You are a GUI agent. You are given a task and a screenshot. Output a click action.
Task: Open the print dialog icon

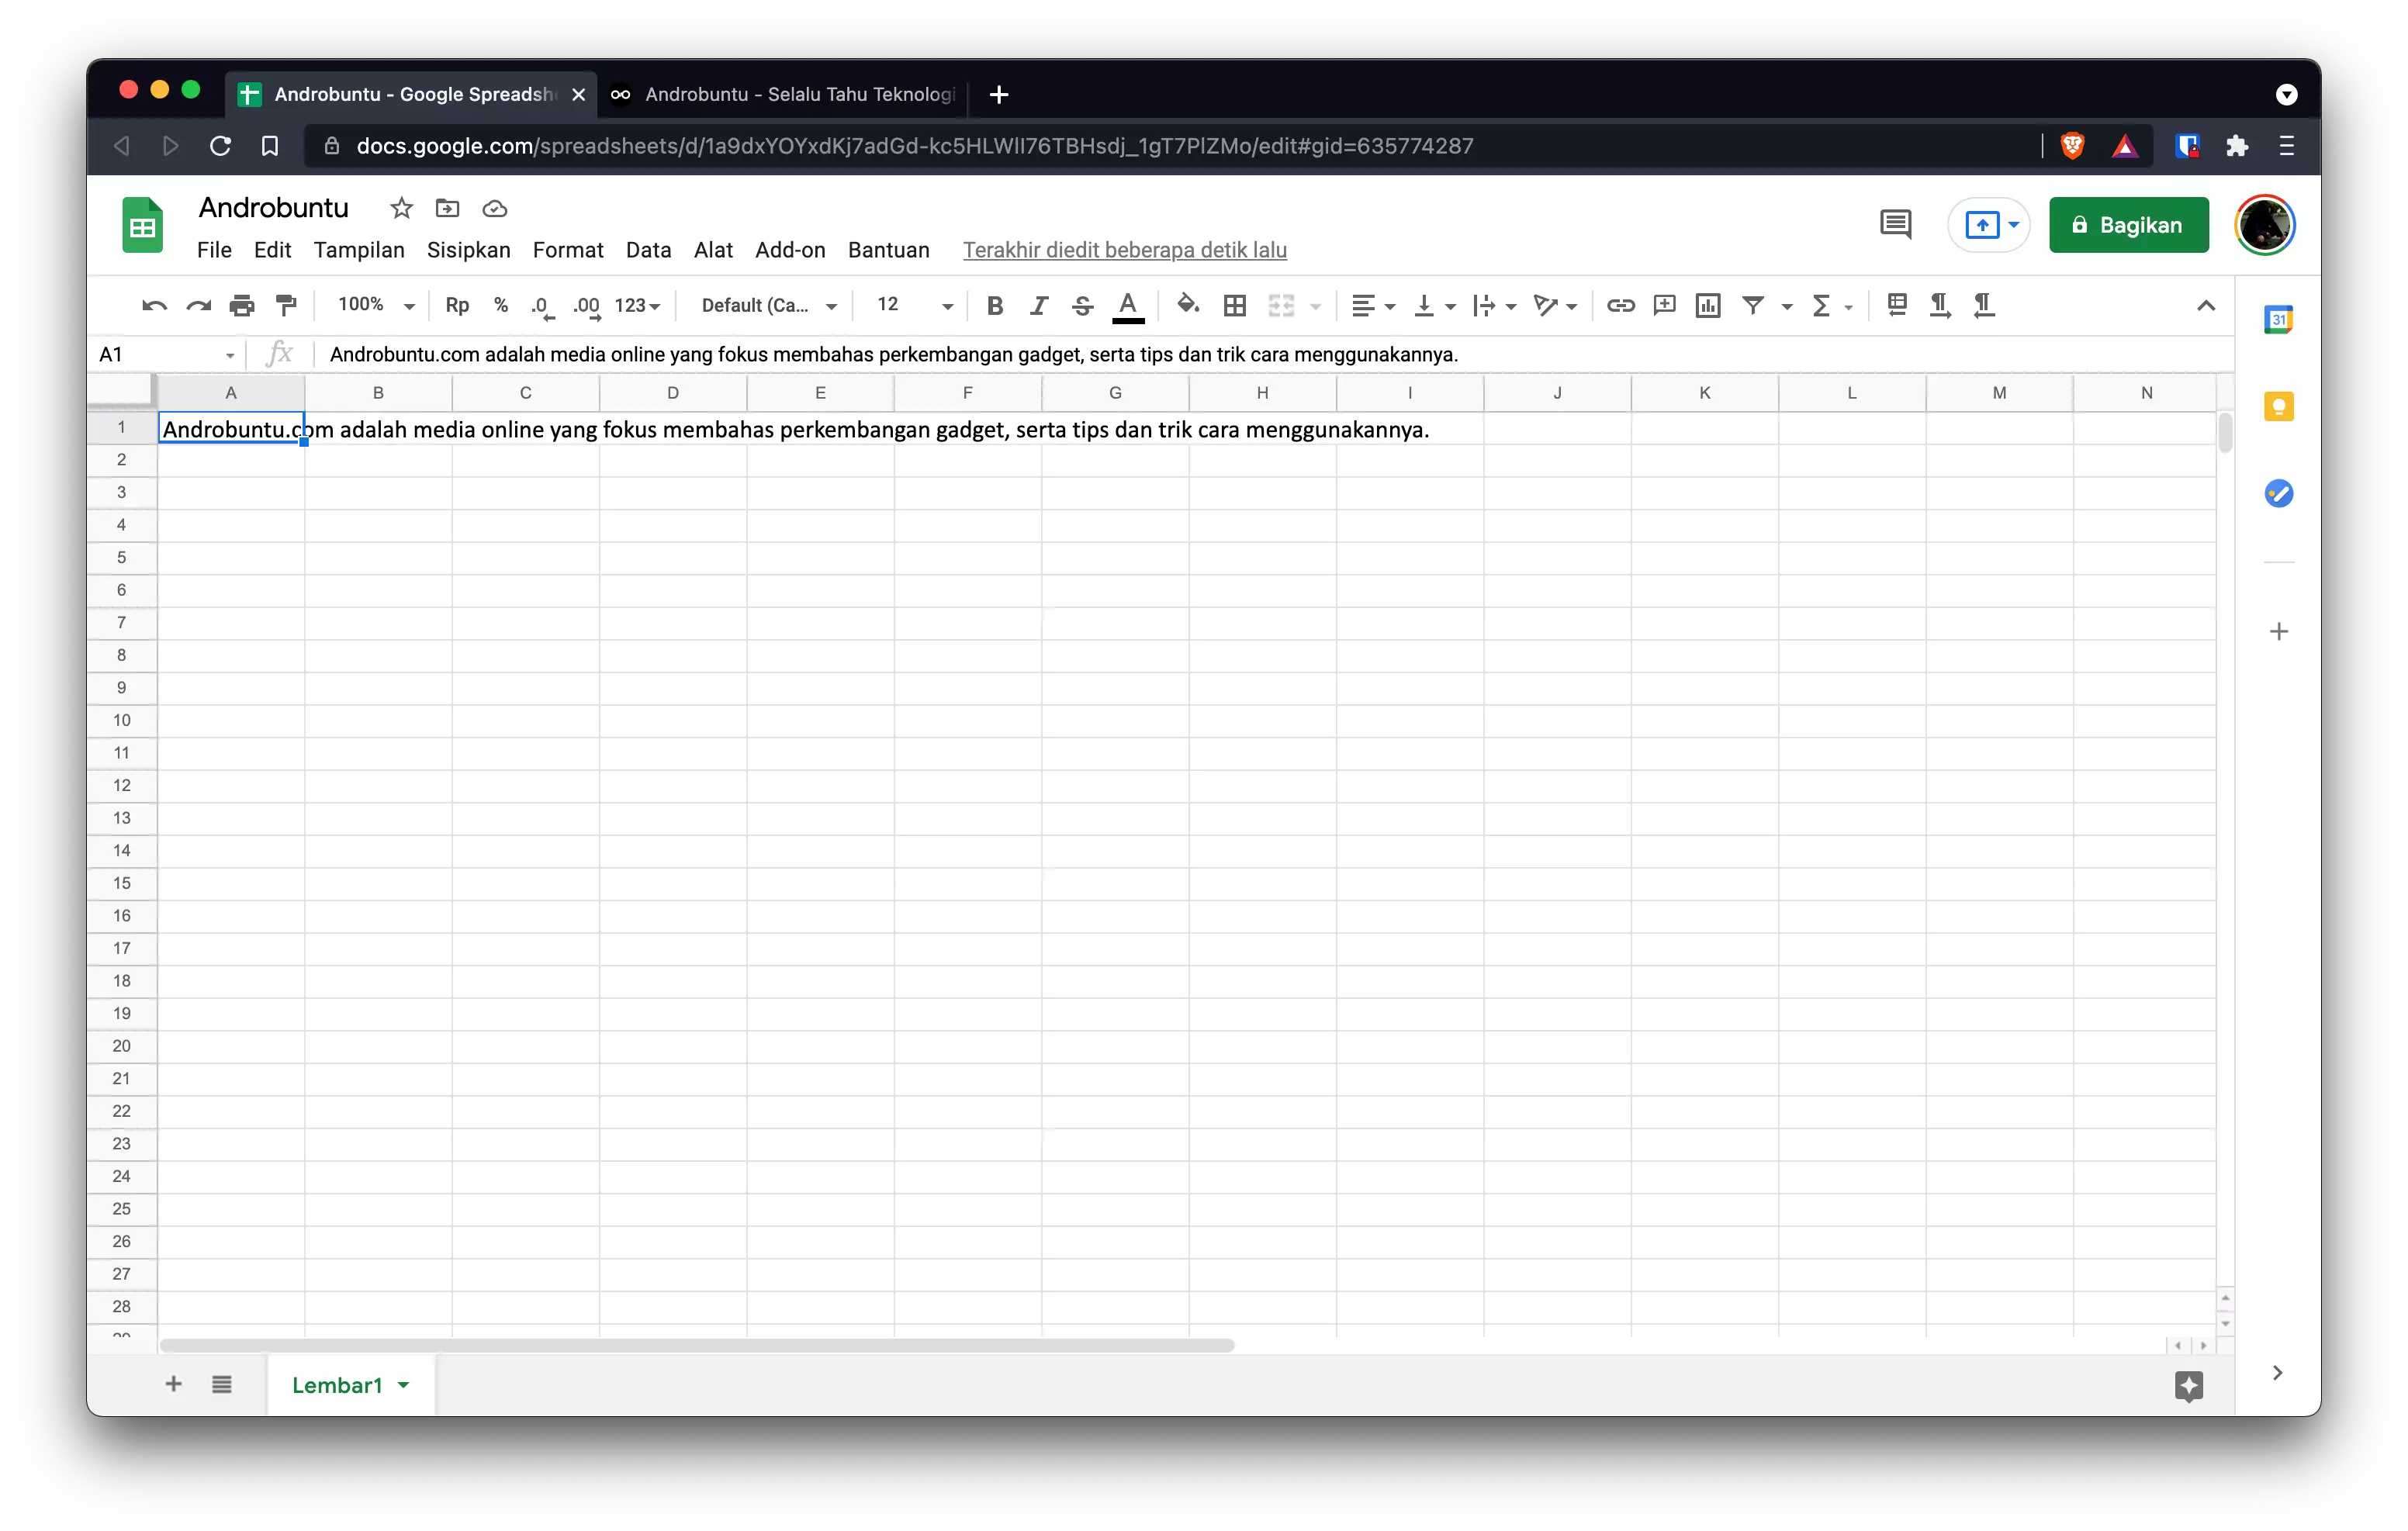pyautogui.click(x=241, y=306)
